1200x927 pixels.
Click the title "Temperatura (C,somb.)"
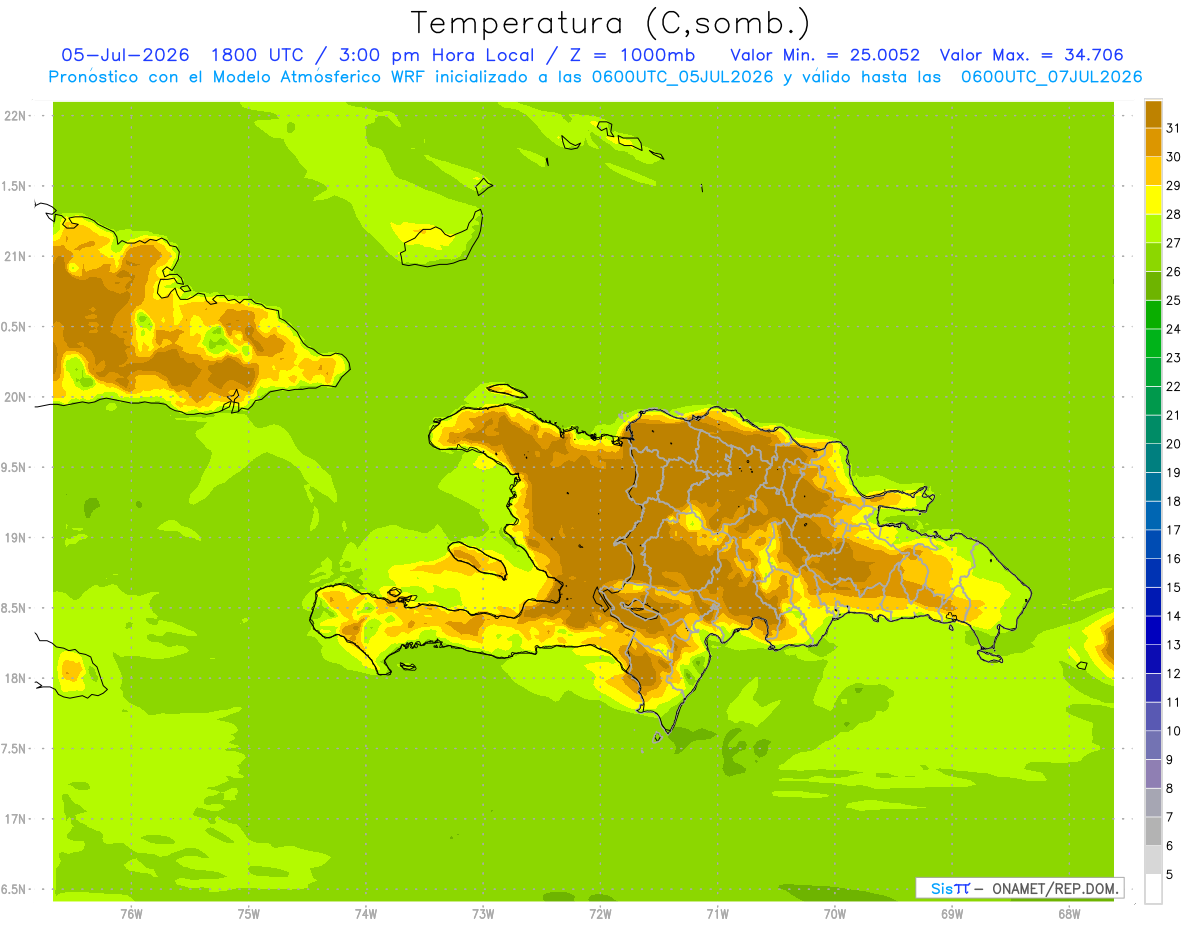click(611, 23)
